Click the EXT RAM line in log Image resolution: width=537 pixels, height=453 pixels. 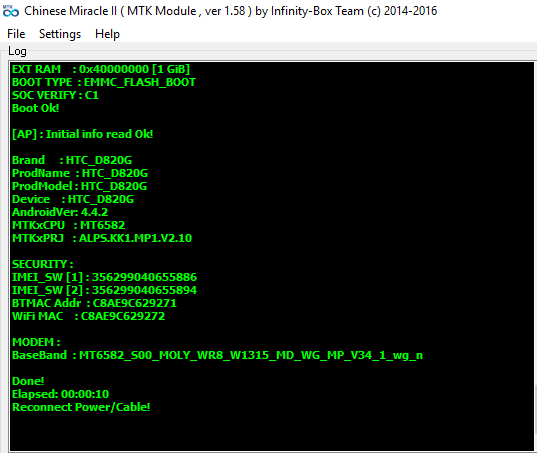(x=101, y=69)
